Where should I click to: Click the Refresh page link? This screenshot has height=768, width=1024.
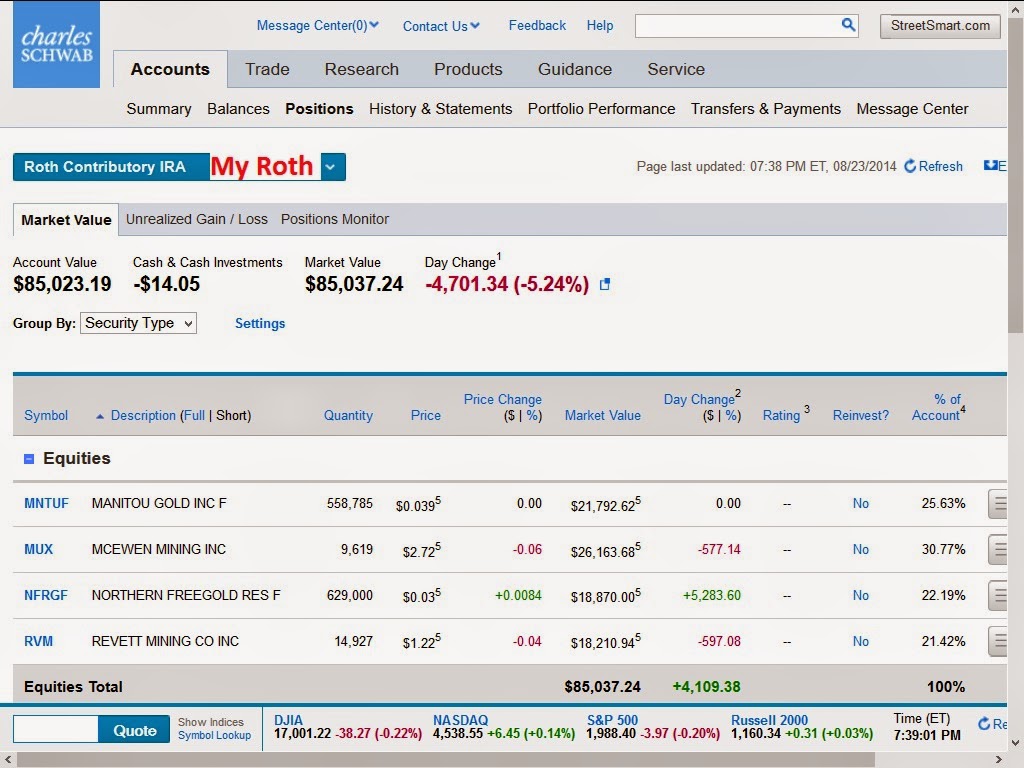click(933, 167)
